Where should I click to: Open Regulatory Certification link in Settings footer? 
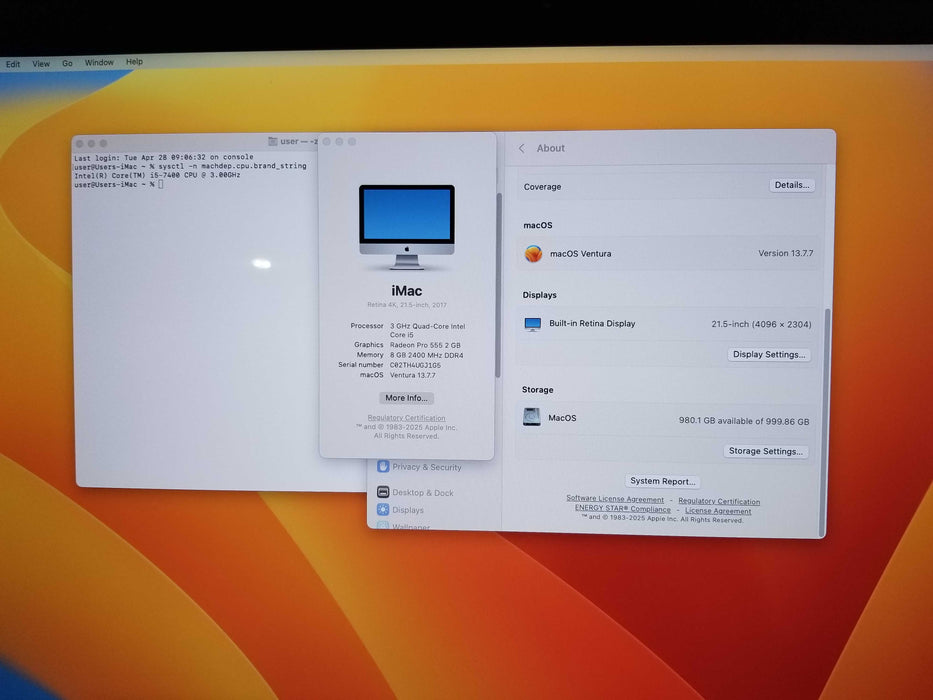[719, 501]
